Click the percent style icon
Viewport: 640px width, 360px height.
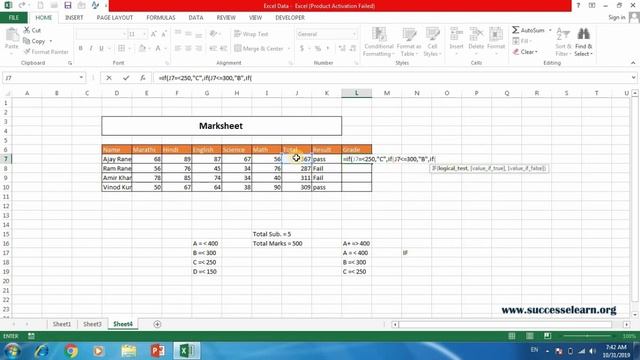click(318, 49)
